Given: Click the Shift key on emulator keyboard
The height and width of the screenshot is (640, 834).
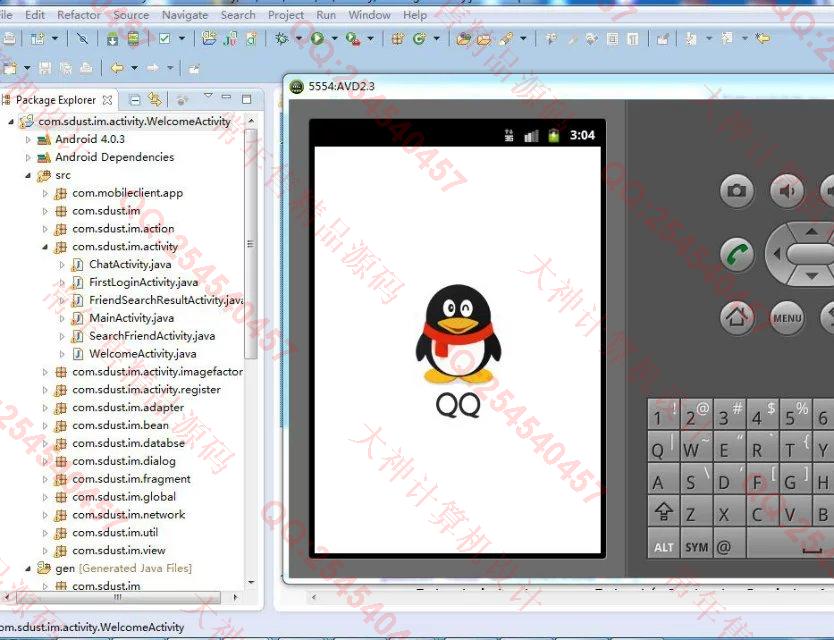Looking at the screenshot, I should (x=663, y=512).
